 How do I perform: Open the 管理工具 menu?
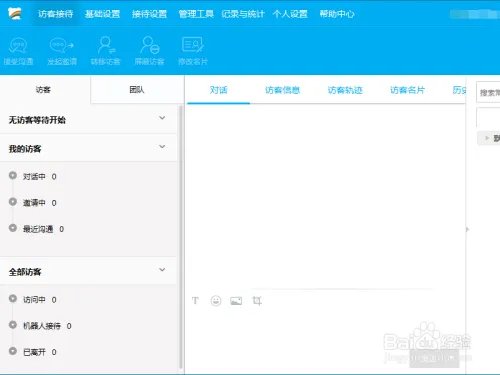tap(196, 14)
